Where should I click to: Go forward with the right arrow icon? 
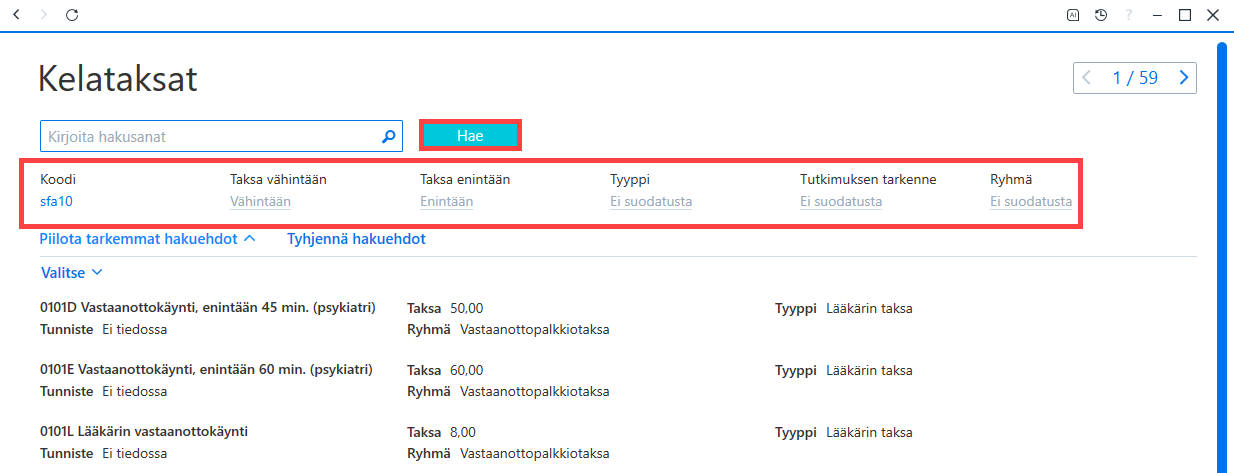point(43,15)
